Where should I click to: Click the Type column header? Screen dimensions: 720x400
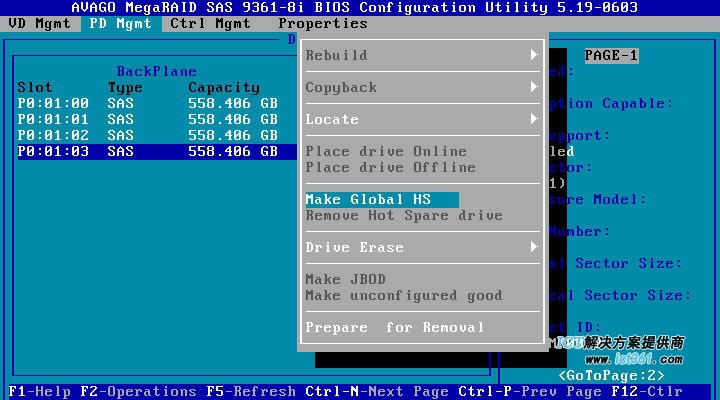(x=125, y=87)
